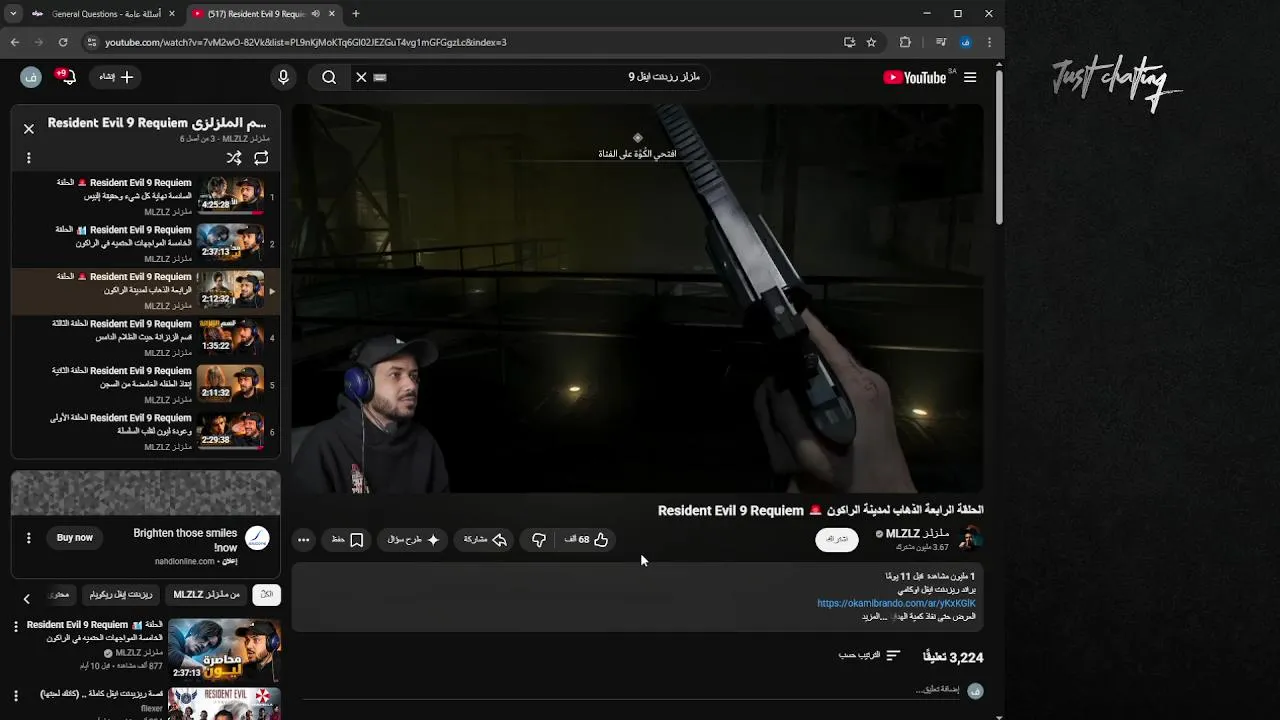
Task: Open flexer Resident Evil story video thumbnail
Action: click(224, 703)
